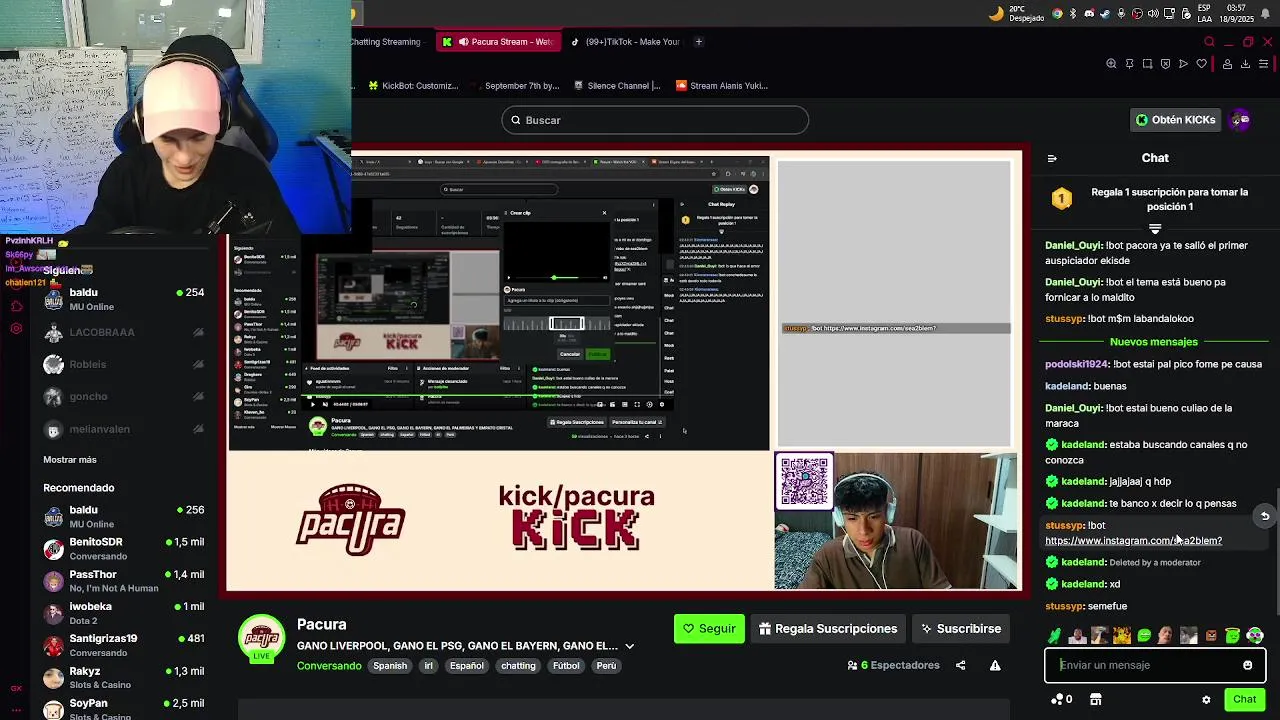Open iwobeka Dota 2 recommended channel
Viewport: 1280px width, 720px height.
(124, 613)
